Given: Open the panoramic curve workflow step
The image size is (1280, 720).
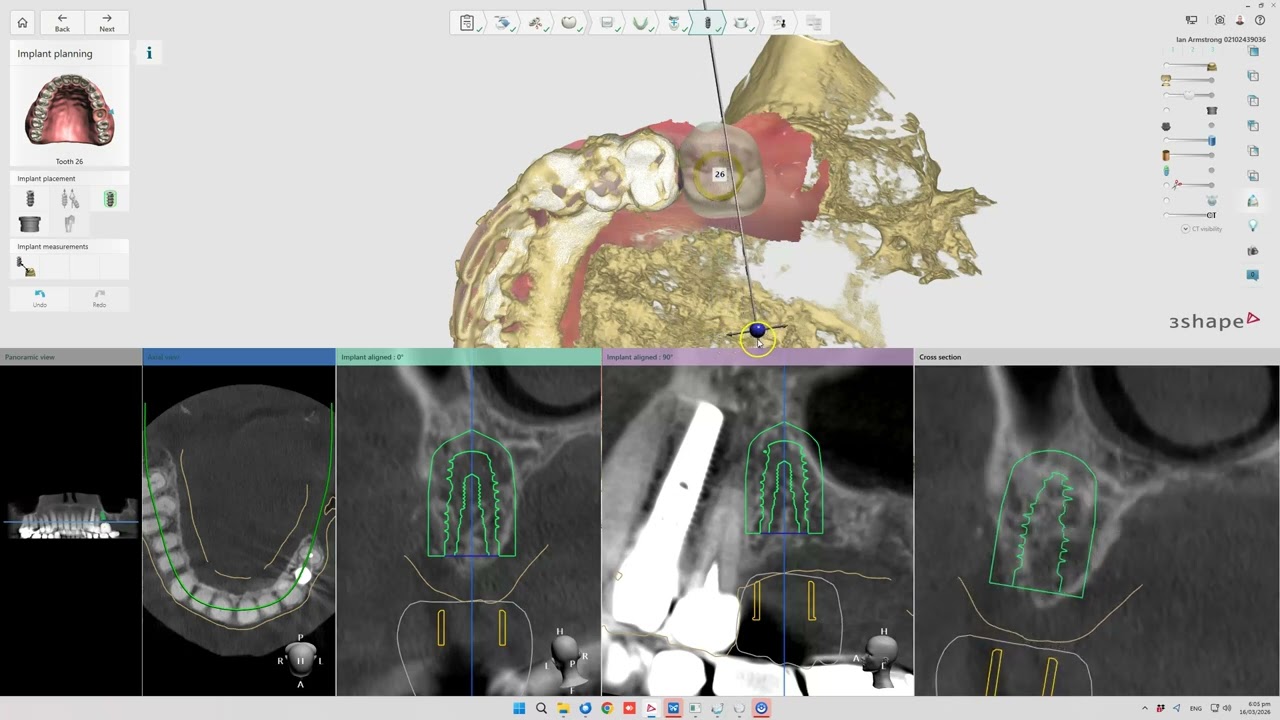Looking at the screenshot, I should click(x=640, y=22).
